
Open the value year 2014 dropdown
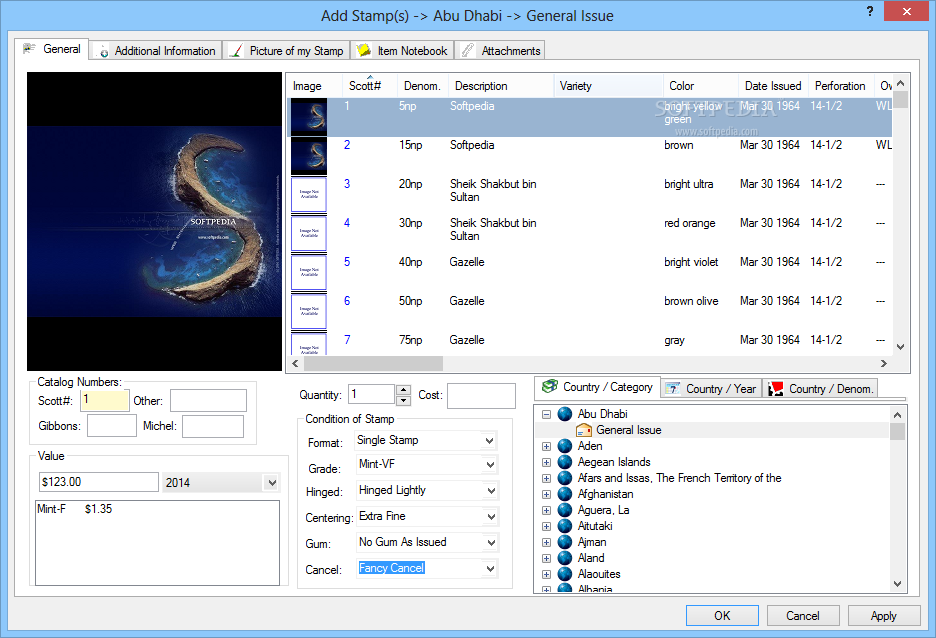coord(272,482)
